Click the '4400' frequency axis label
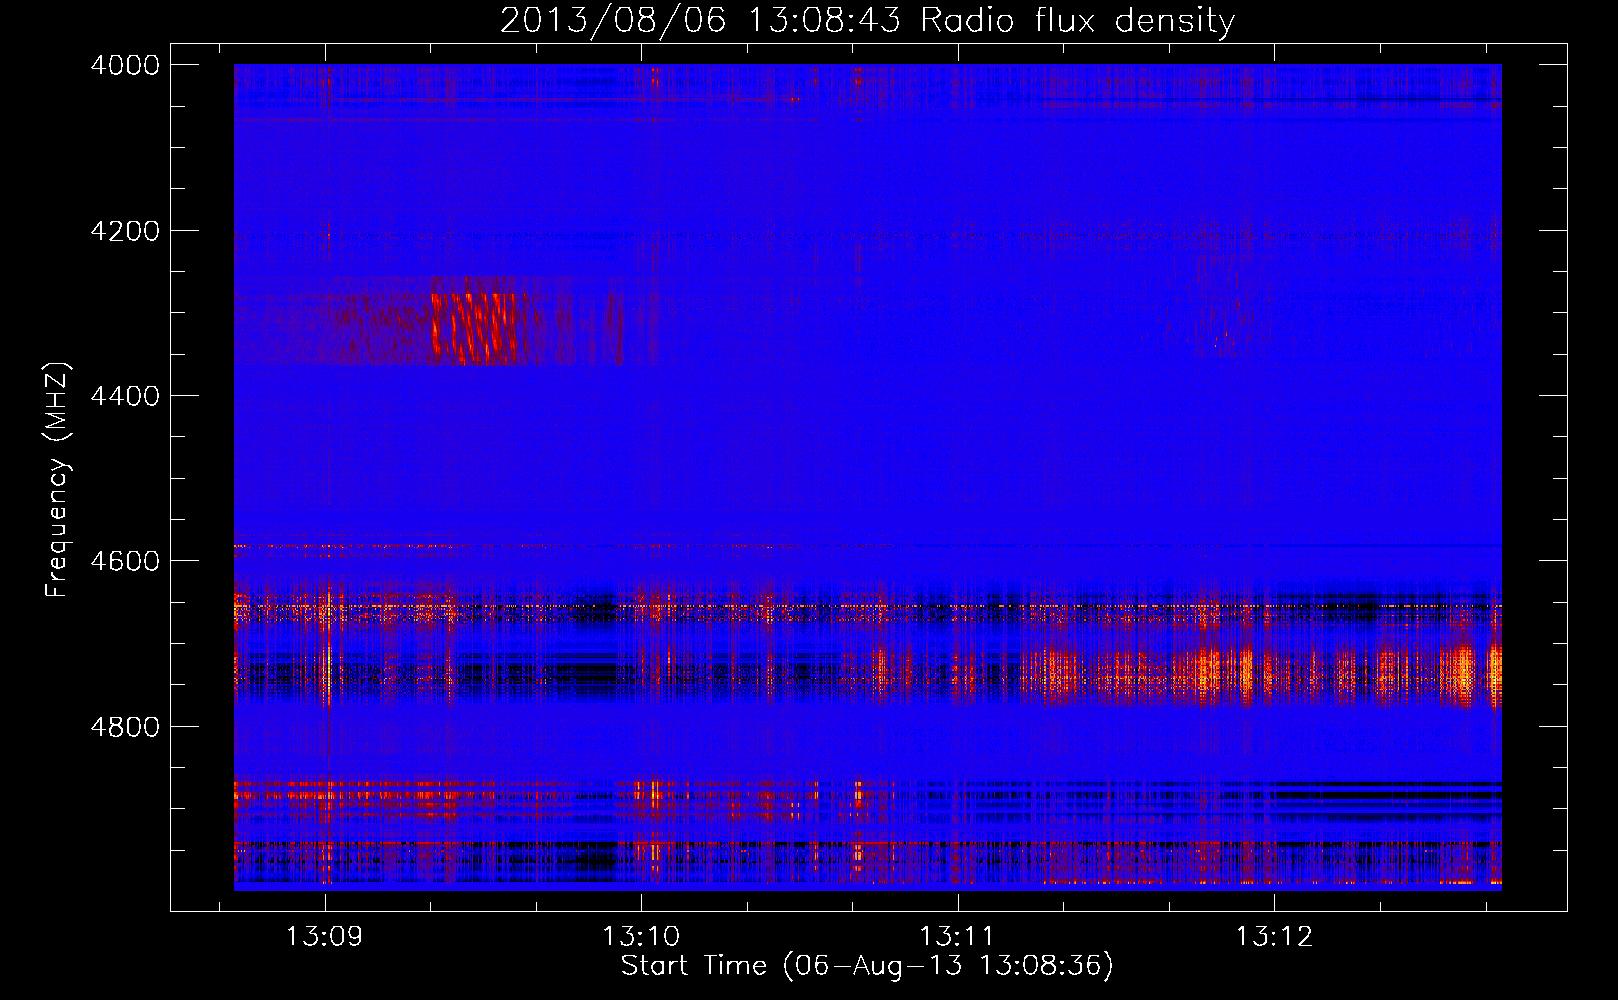Screen dimensions: 1618x1000 click(124, 396)
